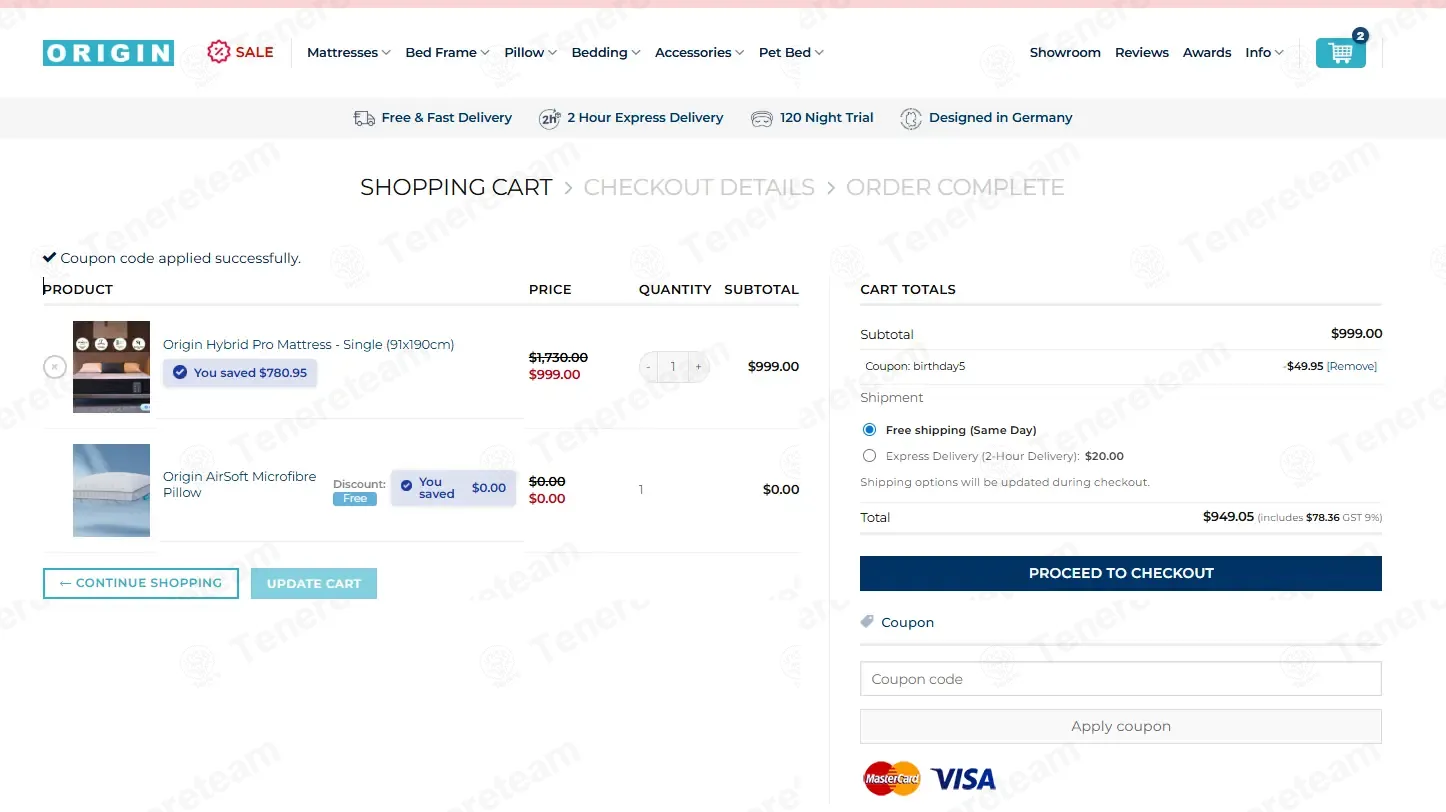Open the shopping cart icon in header

1340,52
